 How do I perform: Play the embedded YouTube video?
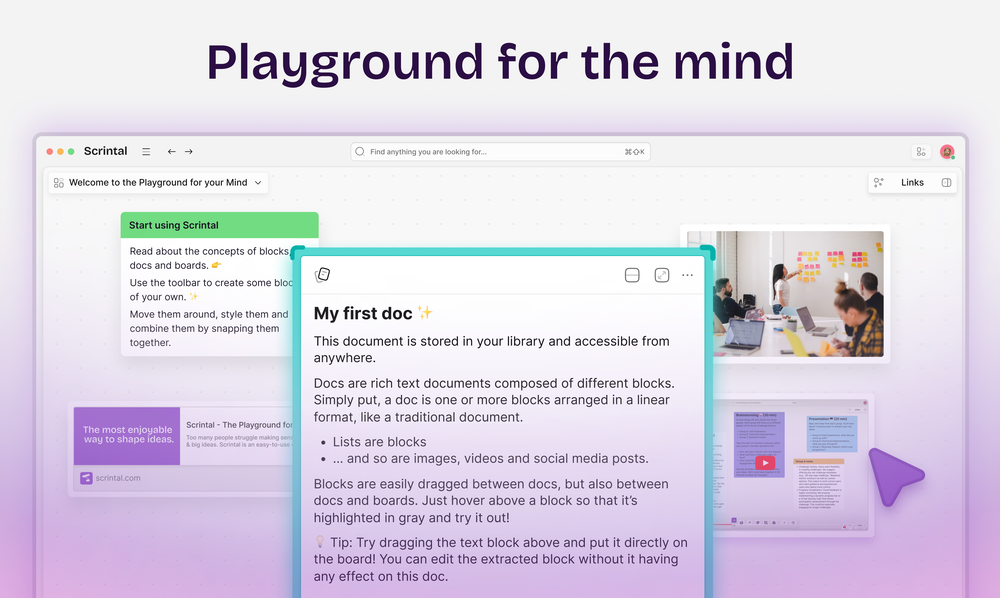(x=764, y=462)
